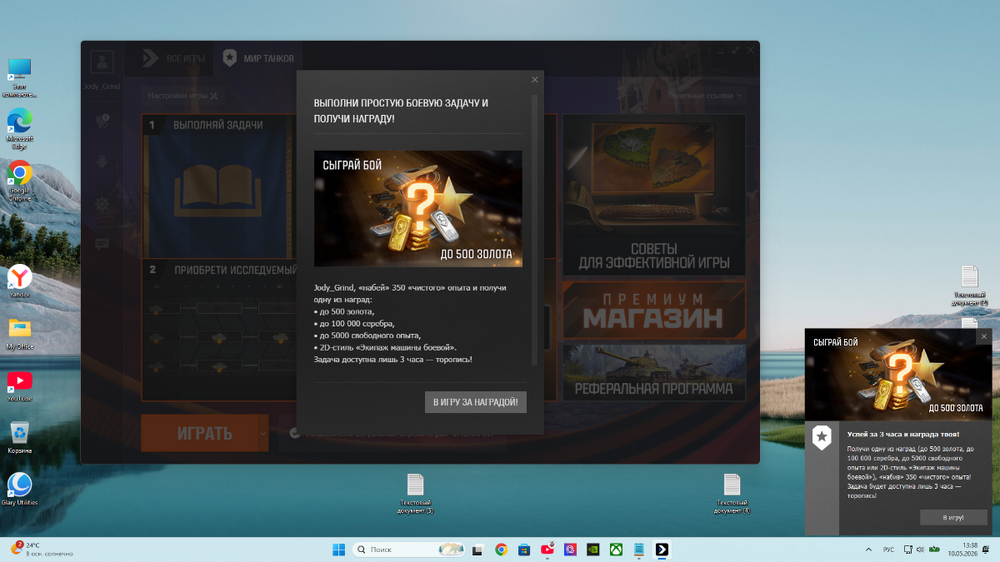Open the volume speaker icon in the tray
The height and width of the screenshot is (562, 1000).
tap(920, 549)
